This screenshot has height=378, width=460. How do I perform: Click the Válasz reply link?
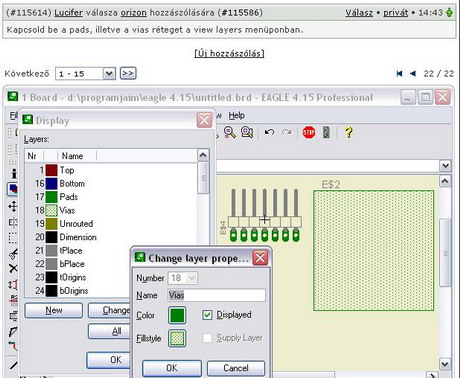(x=359, y=13)
